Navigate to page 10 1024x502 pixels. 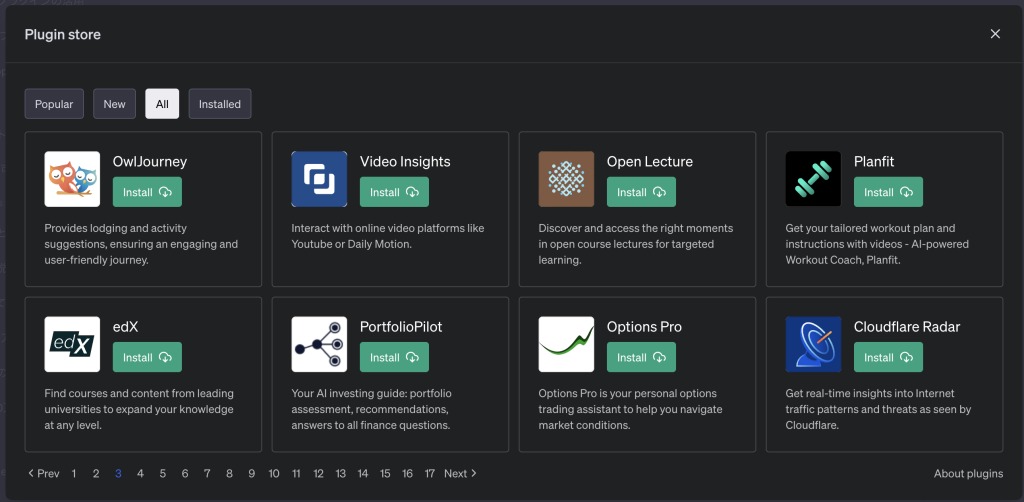click(274, 473)
